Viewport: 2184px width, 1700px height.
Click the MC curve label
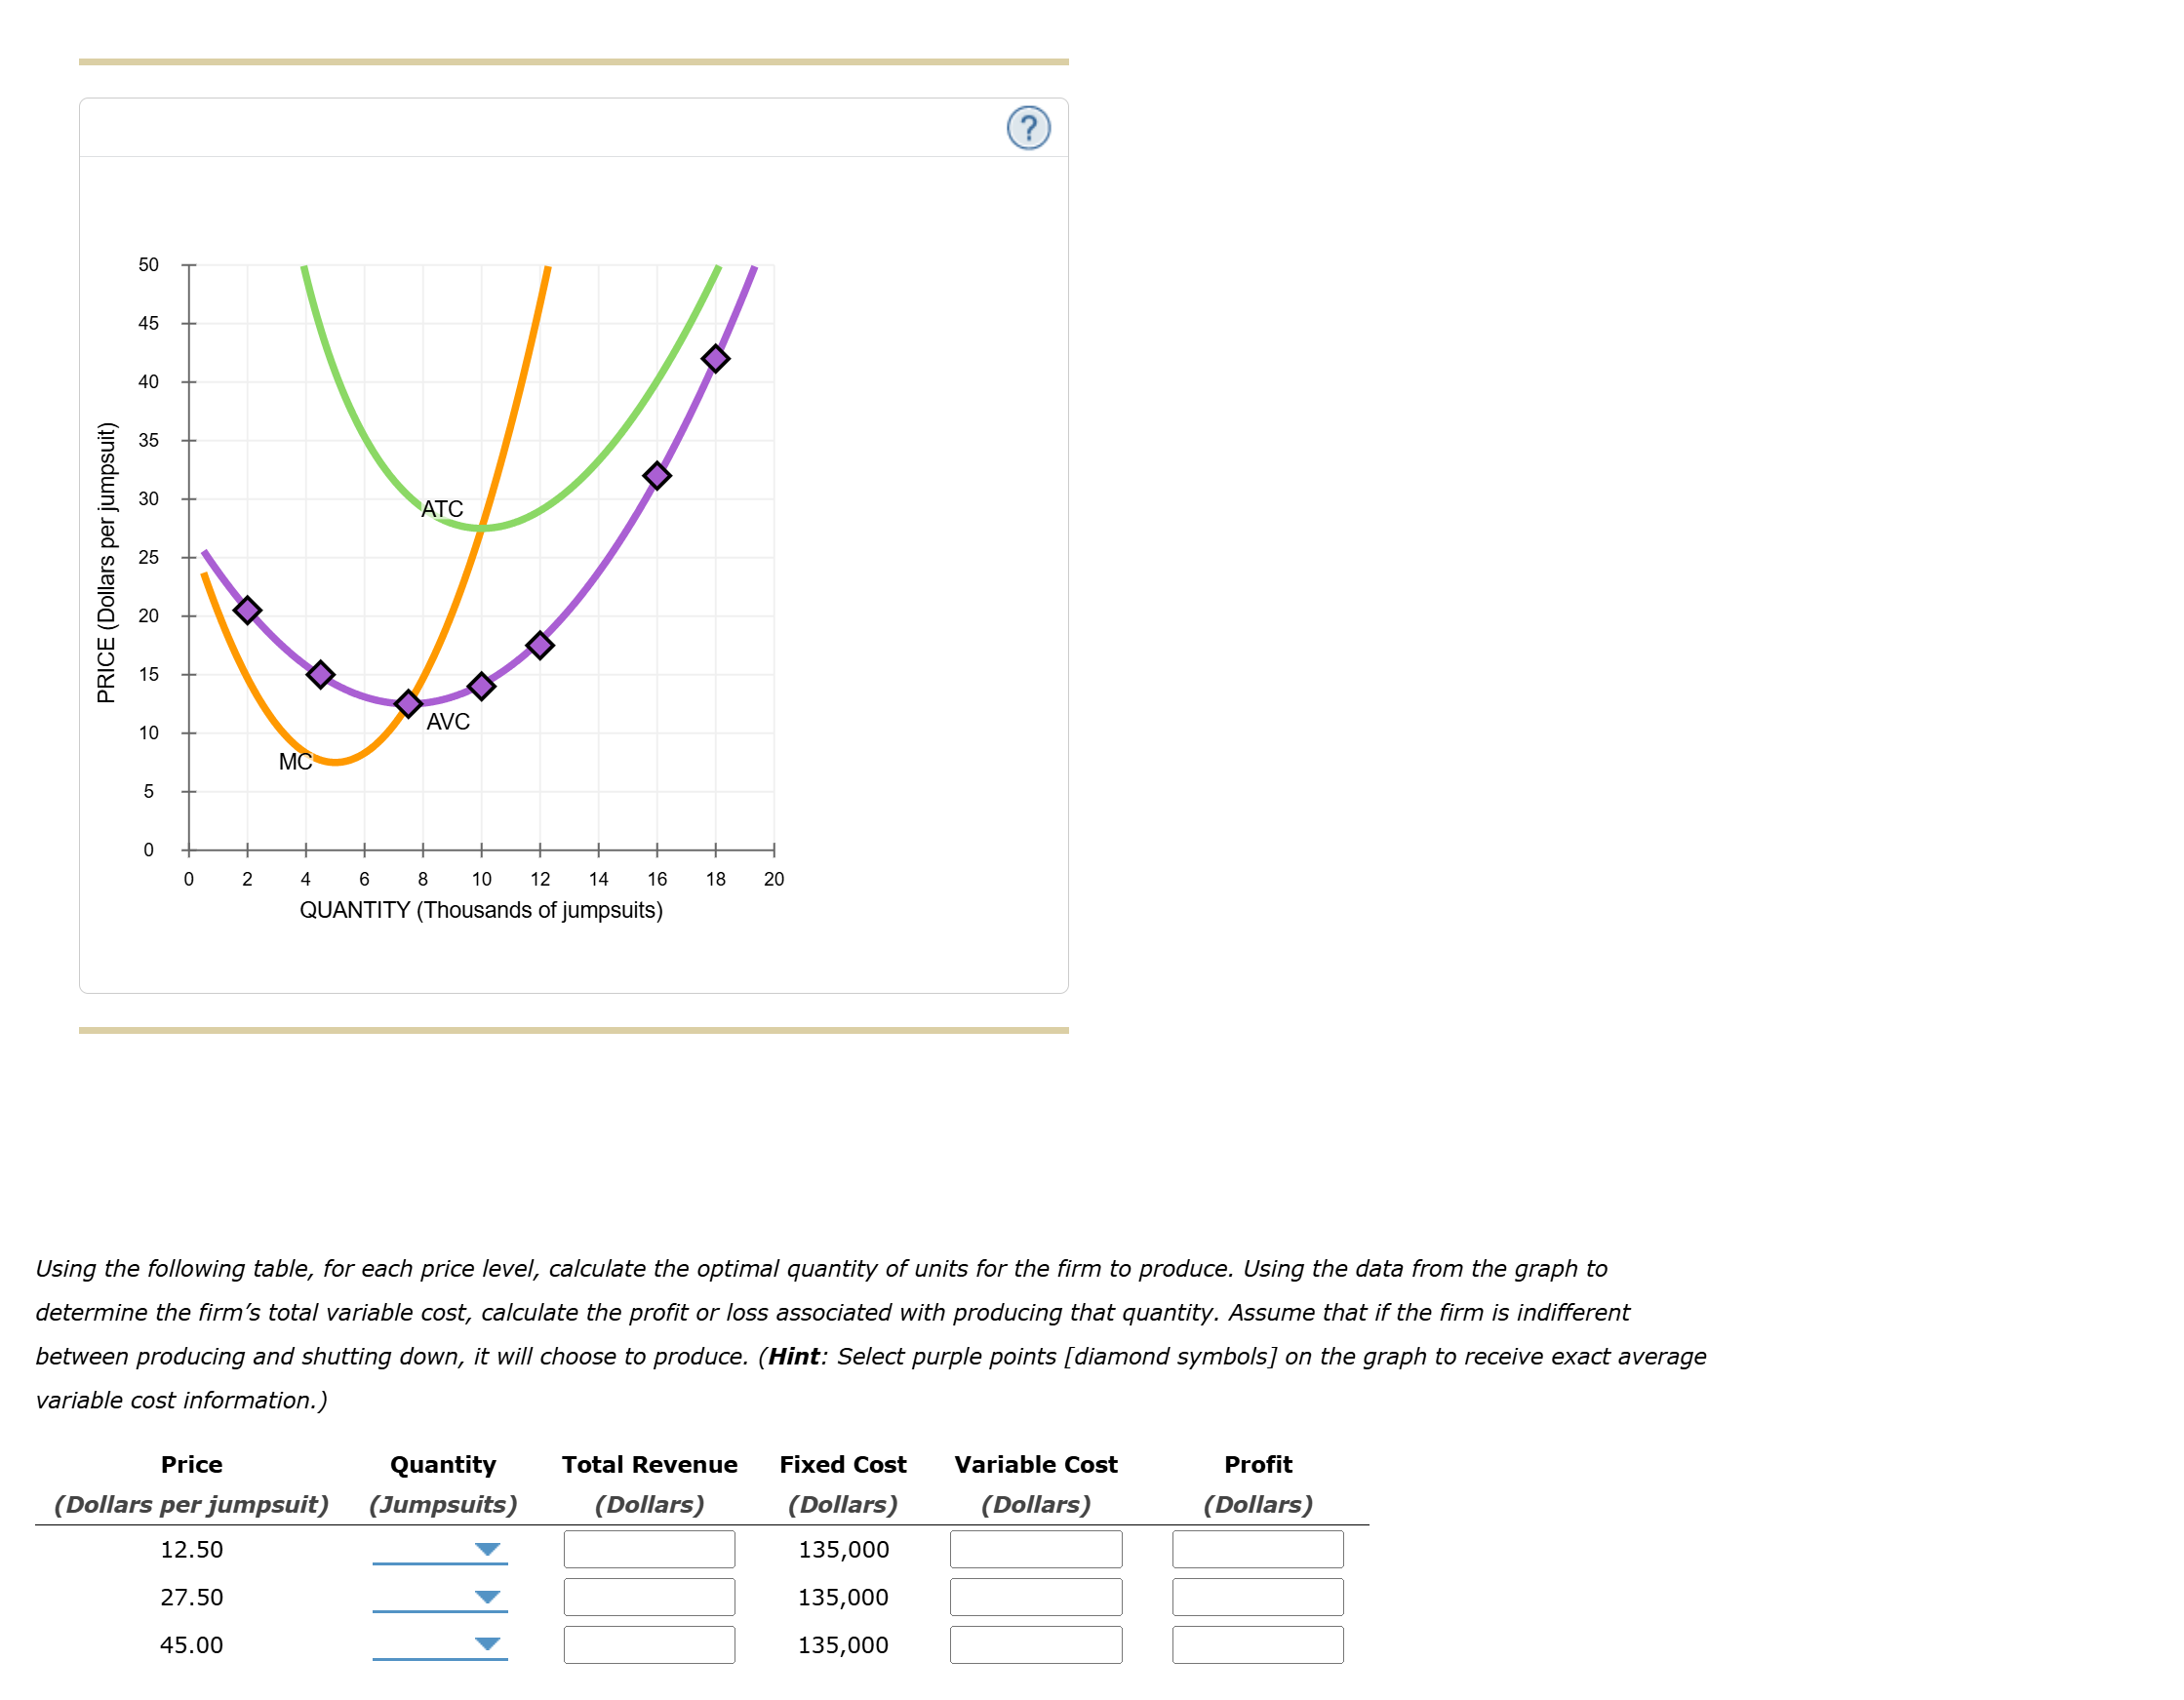tap(295, 762)
